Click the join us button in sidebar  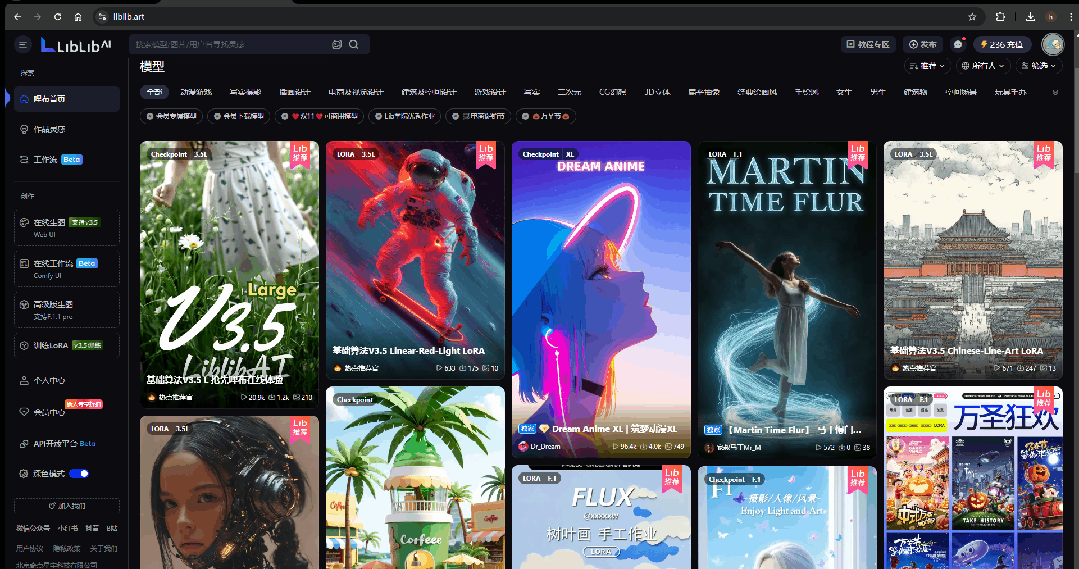click(x=67, y=506)
